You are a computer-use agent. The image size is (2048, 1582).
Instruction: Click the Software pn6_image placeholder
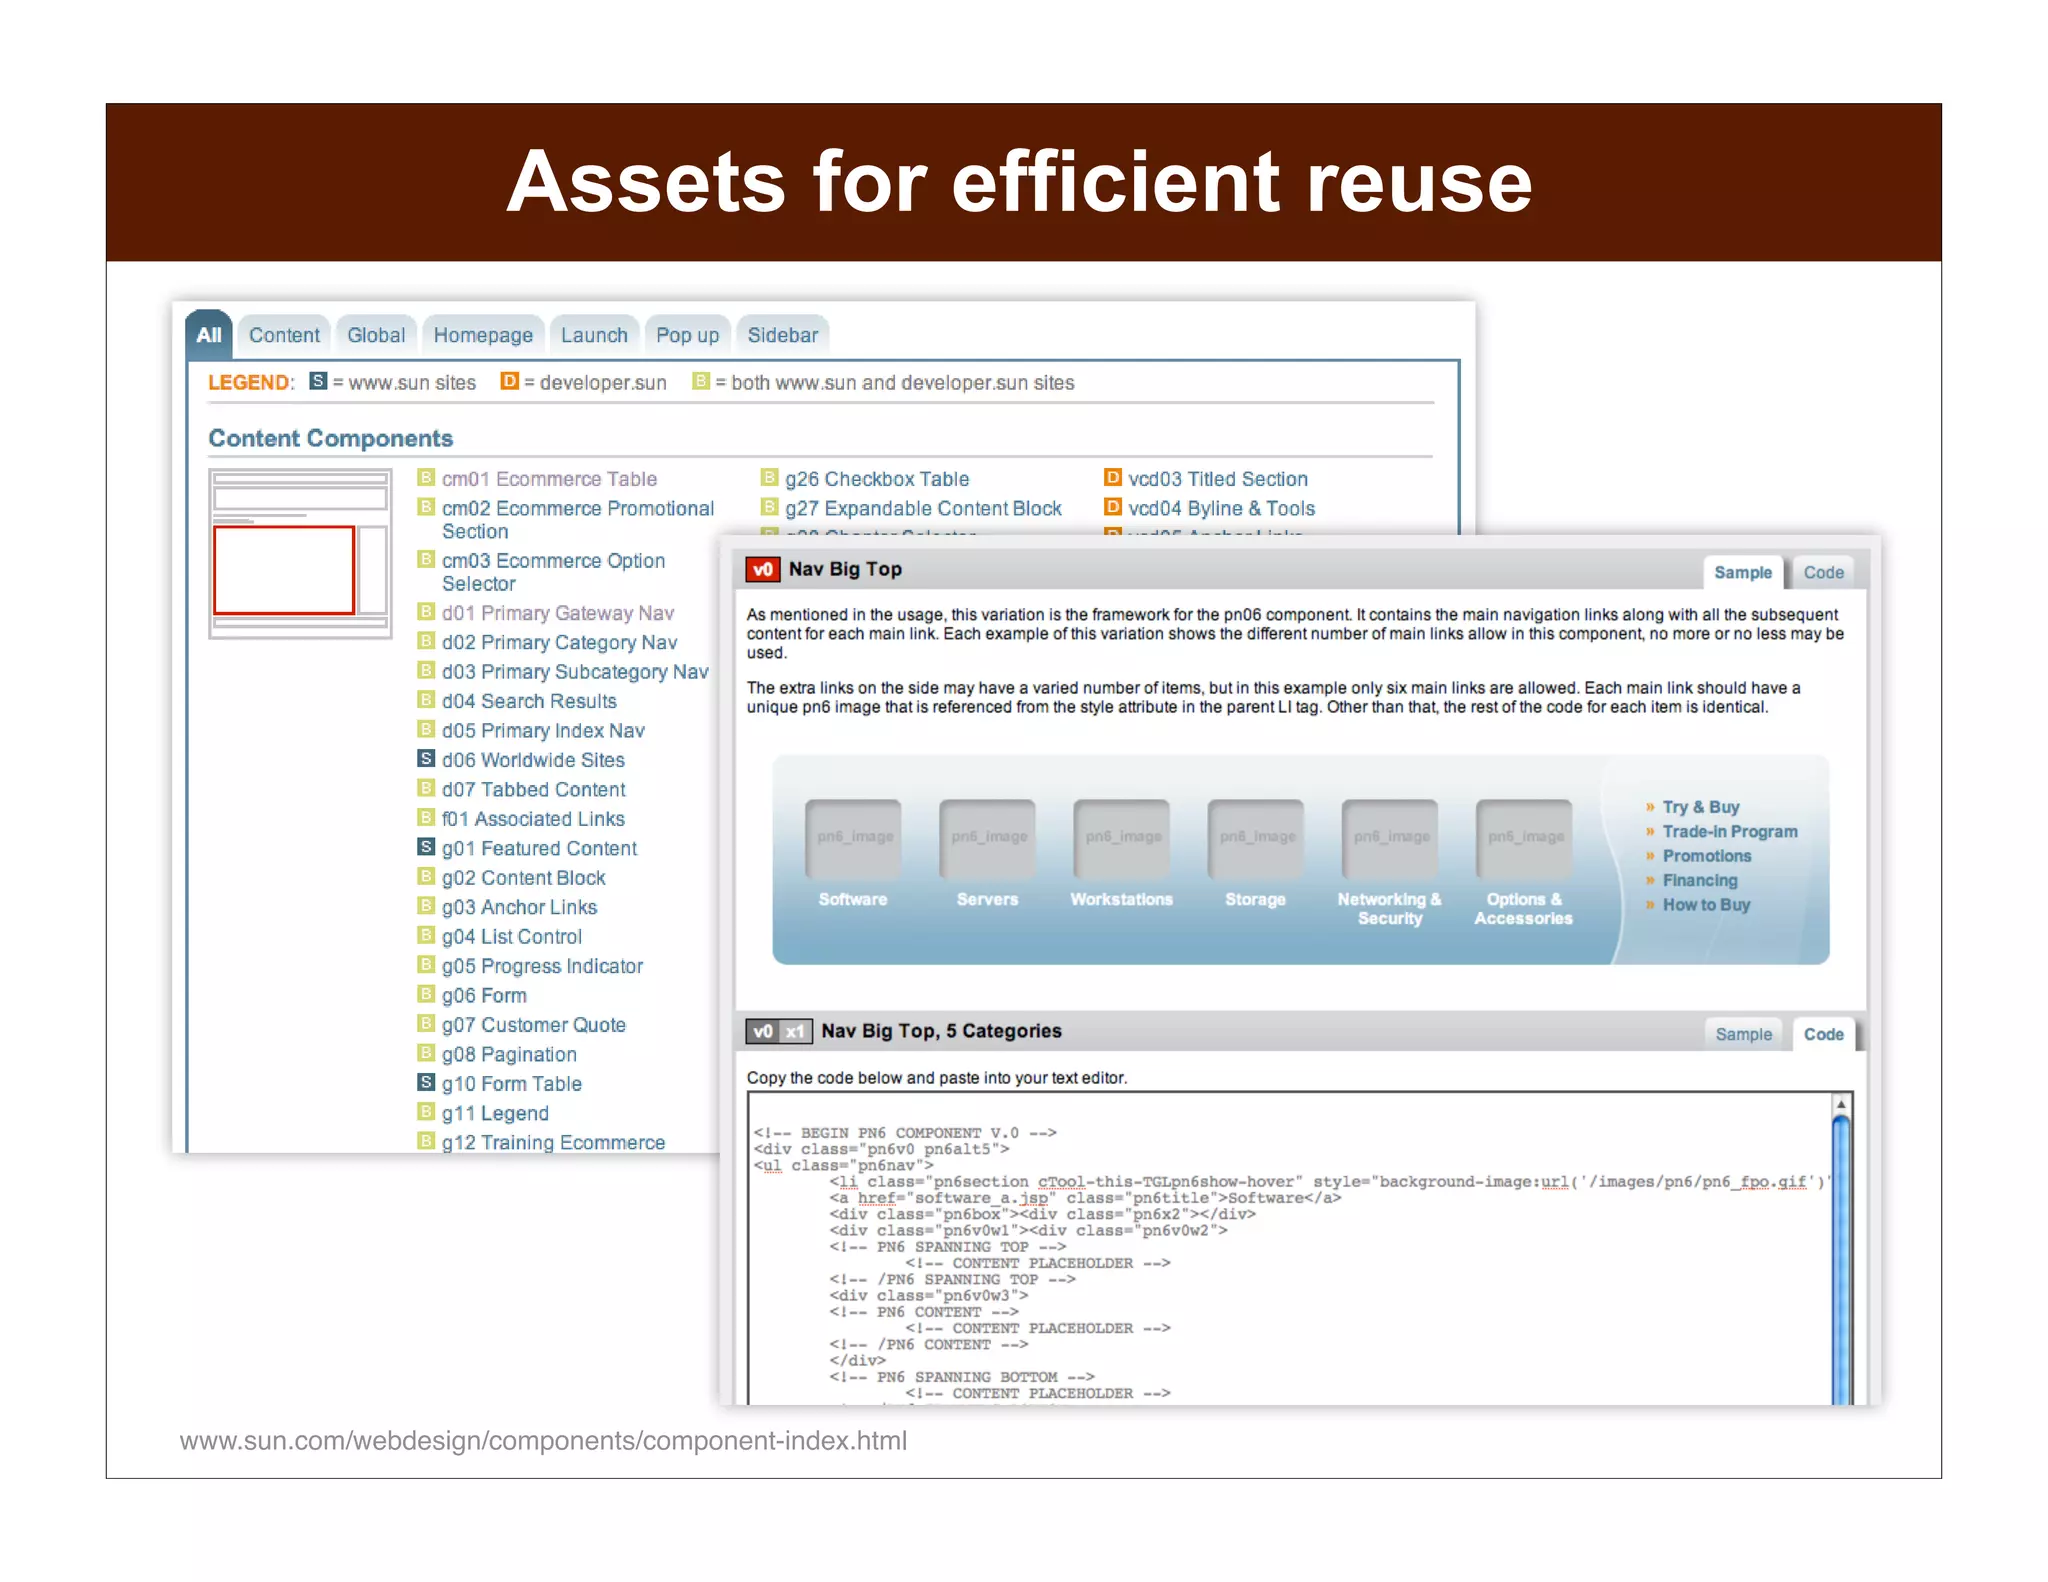[x=853, y=837]
